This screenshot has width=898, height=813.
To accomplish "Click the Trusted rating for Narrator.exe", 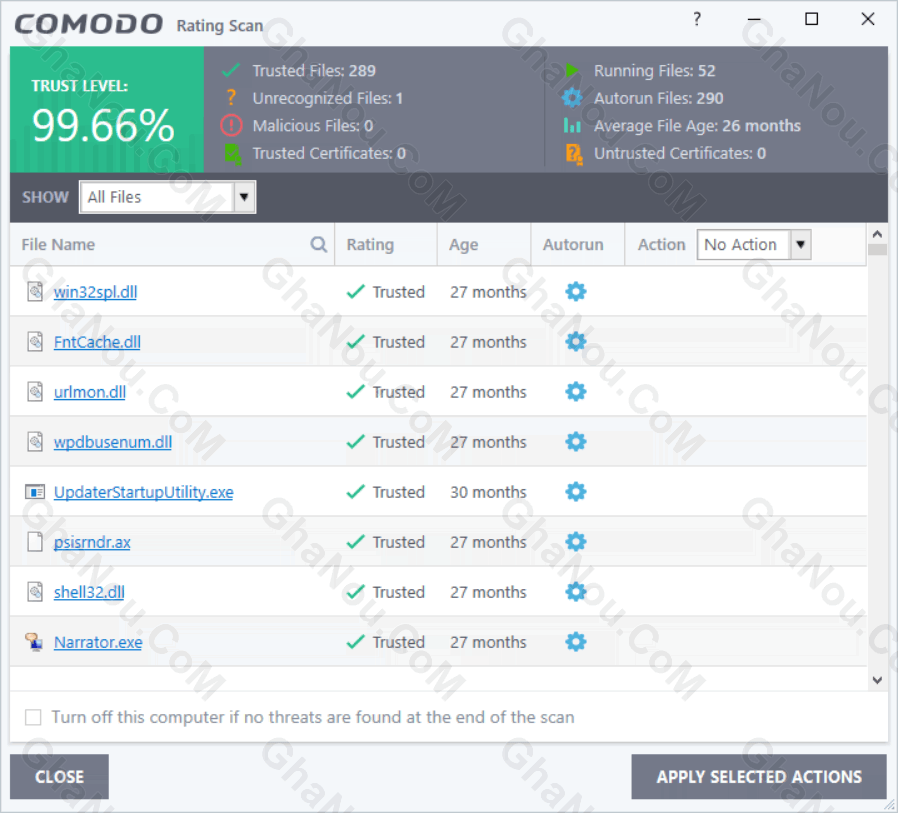I will pos(385,642).
